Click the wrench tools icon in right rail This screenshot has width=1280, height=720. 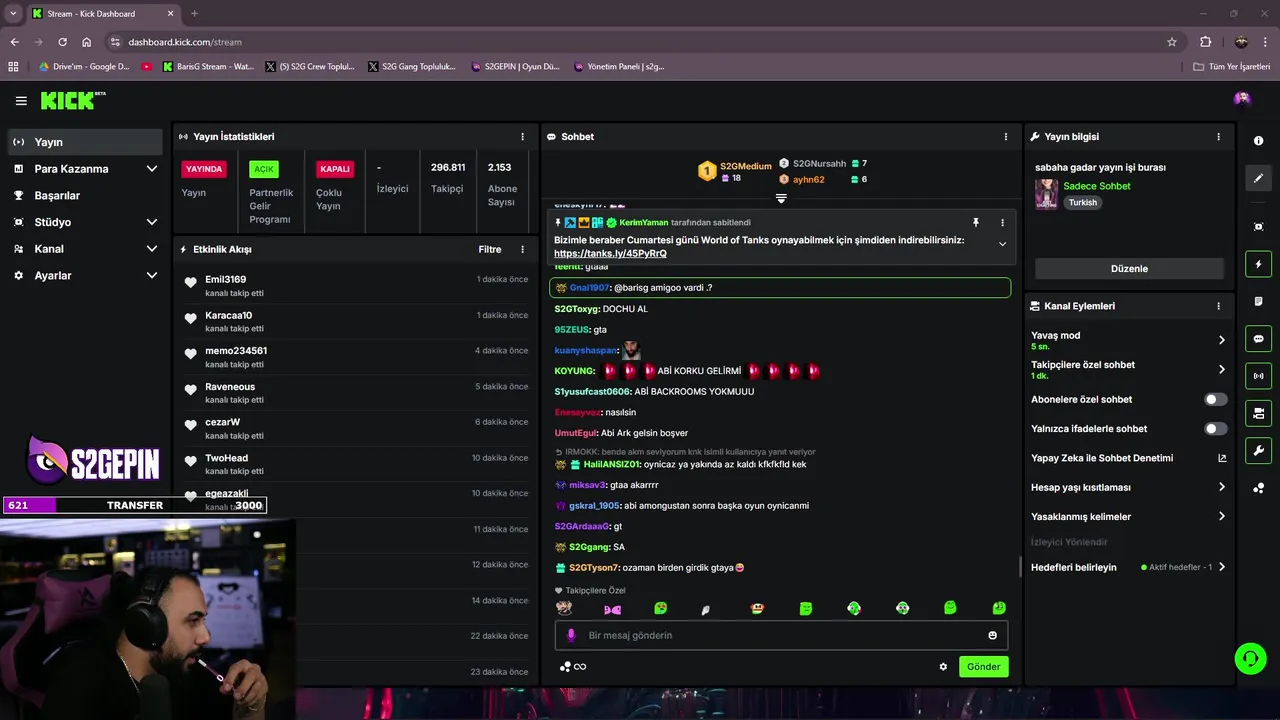(x=1258, y=450)
